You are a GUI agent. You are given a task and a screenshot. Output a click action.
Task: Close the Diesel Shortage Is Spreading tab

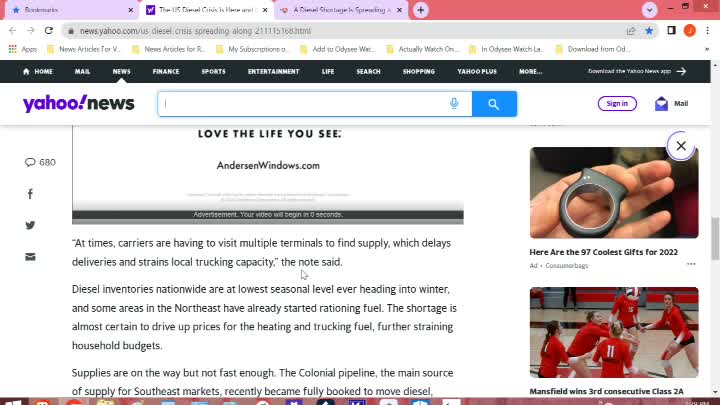point(399,10)
